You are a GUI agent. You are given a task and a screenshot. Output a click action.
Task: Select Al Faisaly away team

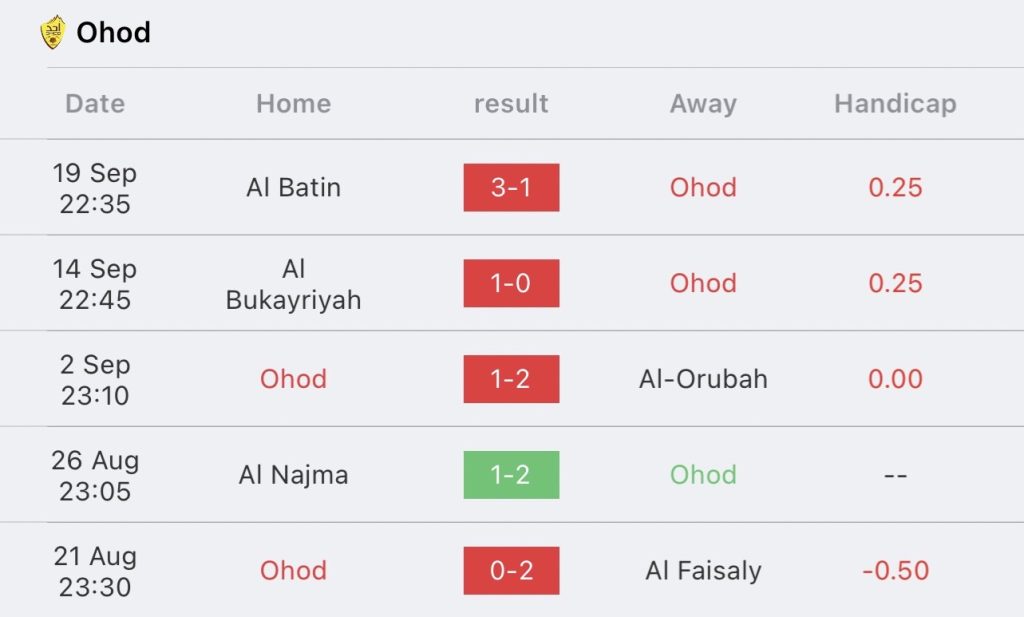click(703, 571)
